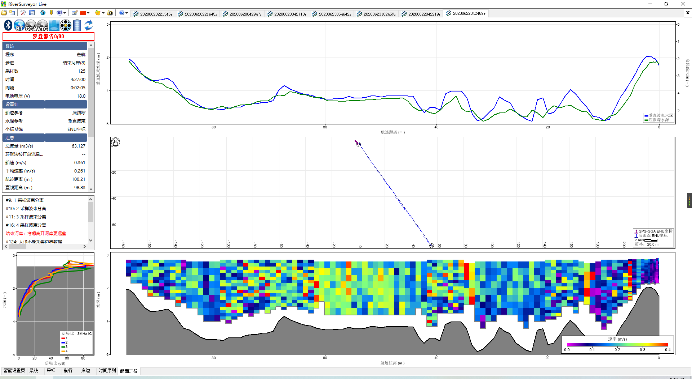This screenshot has height=379, width=692.
Task: Click message list scroll-down arrow
Action: [91, 241]
